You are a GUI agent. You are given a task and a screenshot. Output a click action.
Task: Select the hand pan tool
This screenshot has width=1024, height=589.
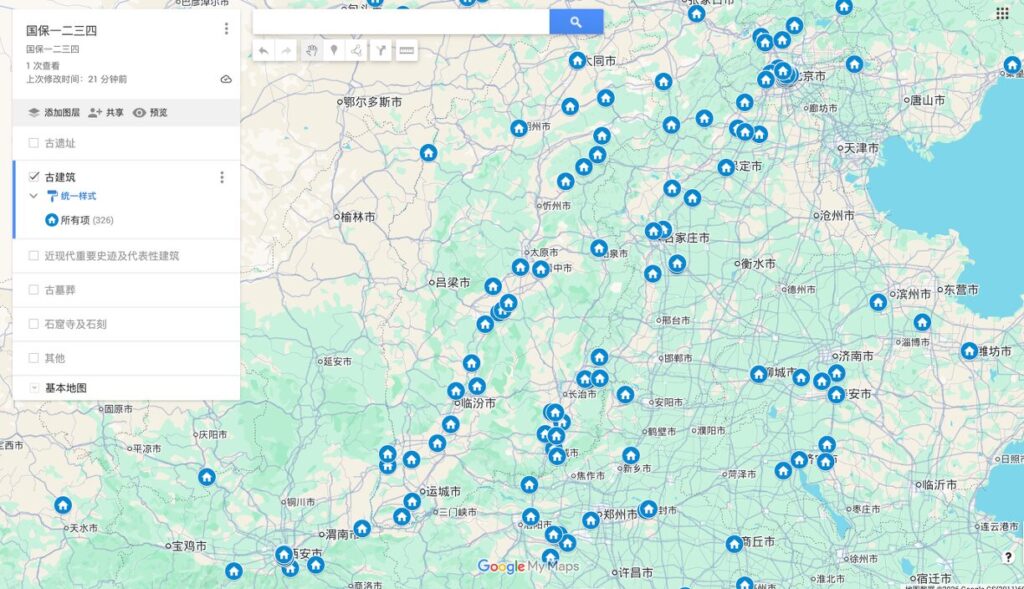coord(311,50)
